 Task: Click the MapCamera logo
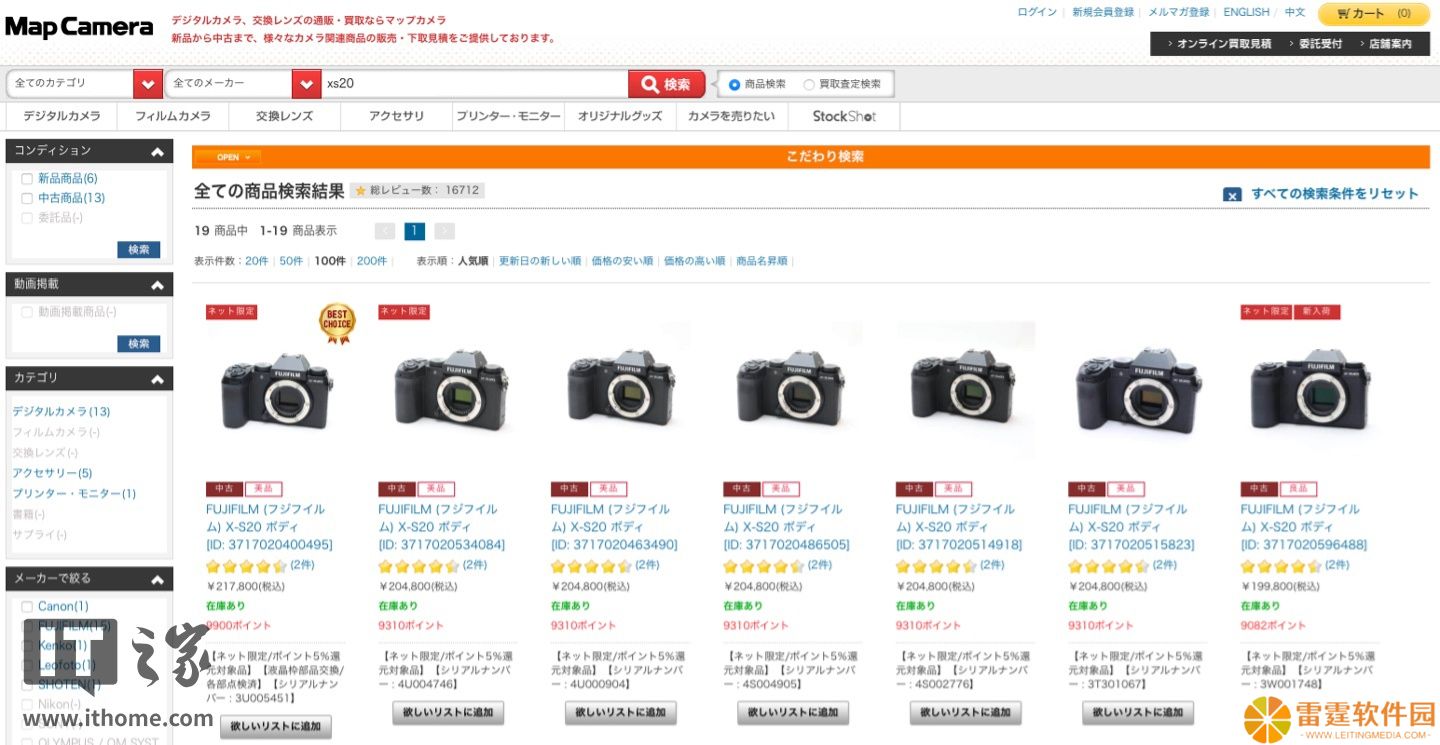click(x=80, y=27)
